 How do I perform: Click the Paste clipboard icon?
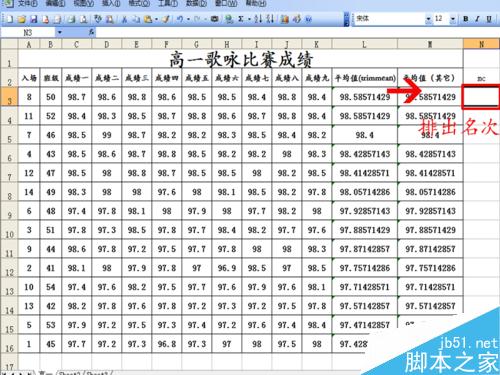click(148, 19)
